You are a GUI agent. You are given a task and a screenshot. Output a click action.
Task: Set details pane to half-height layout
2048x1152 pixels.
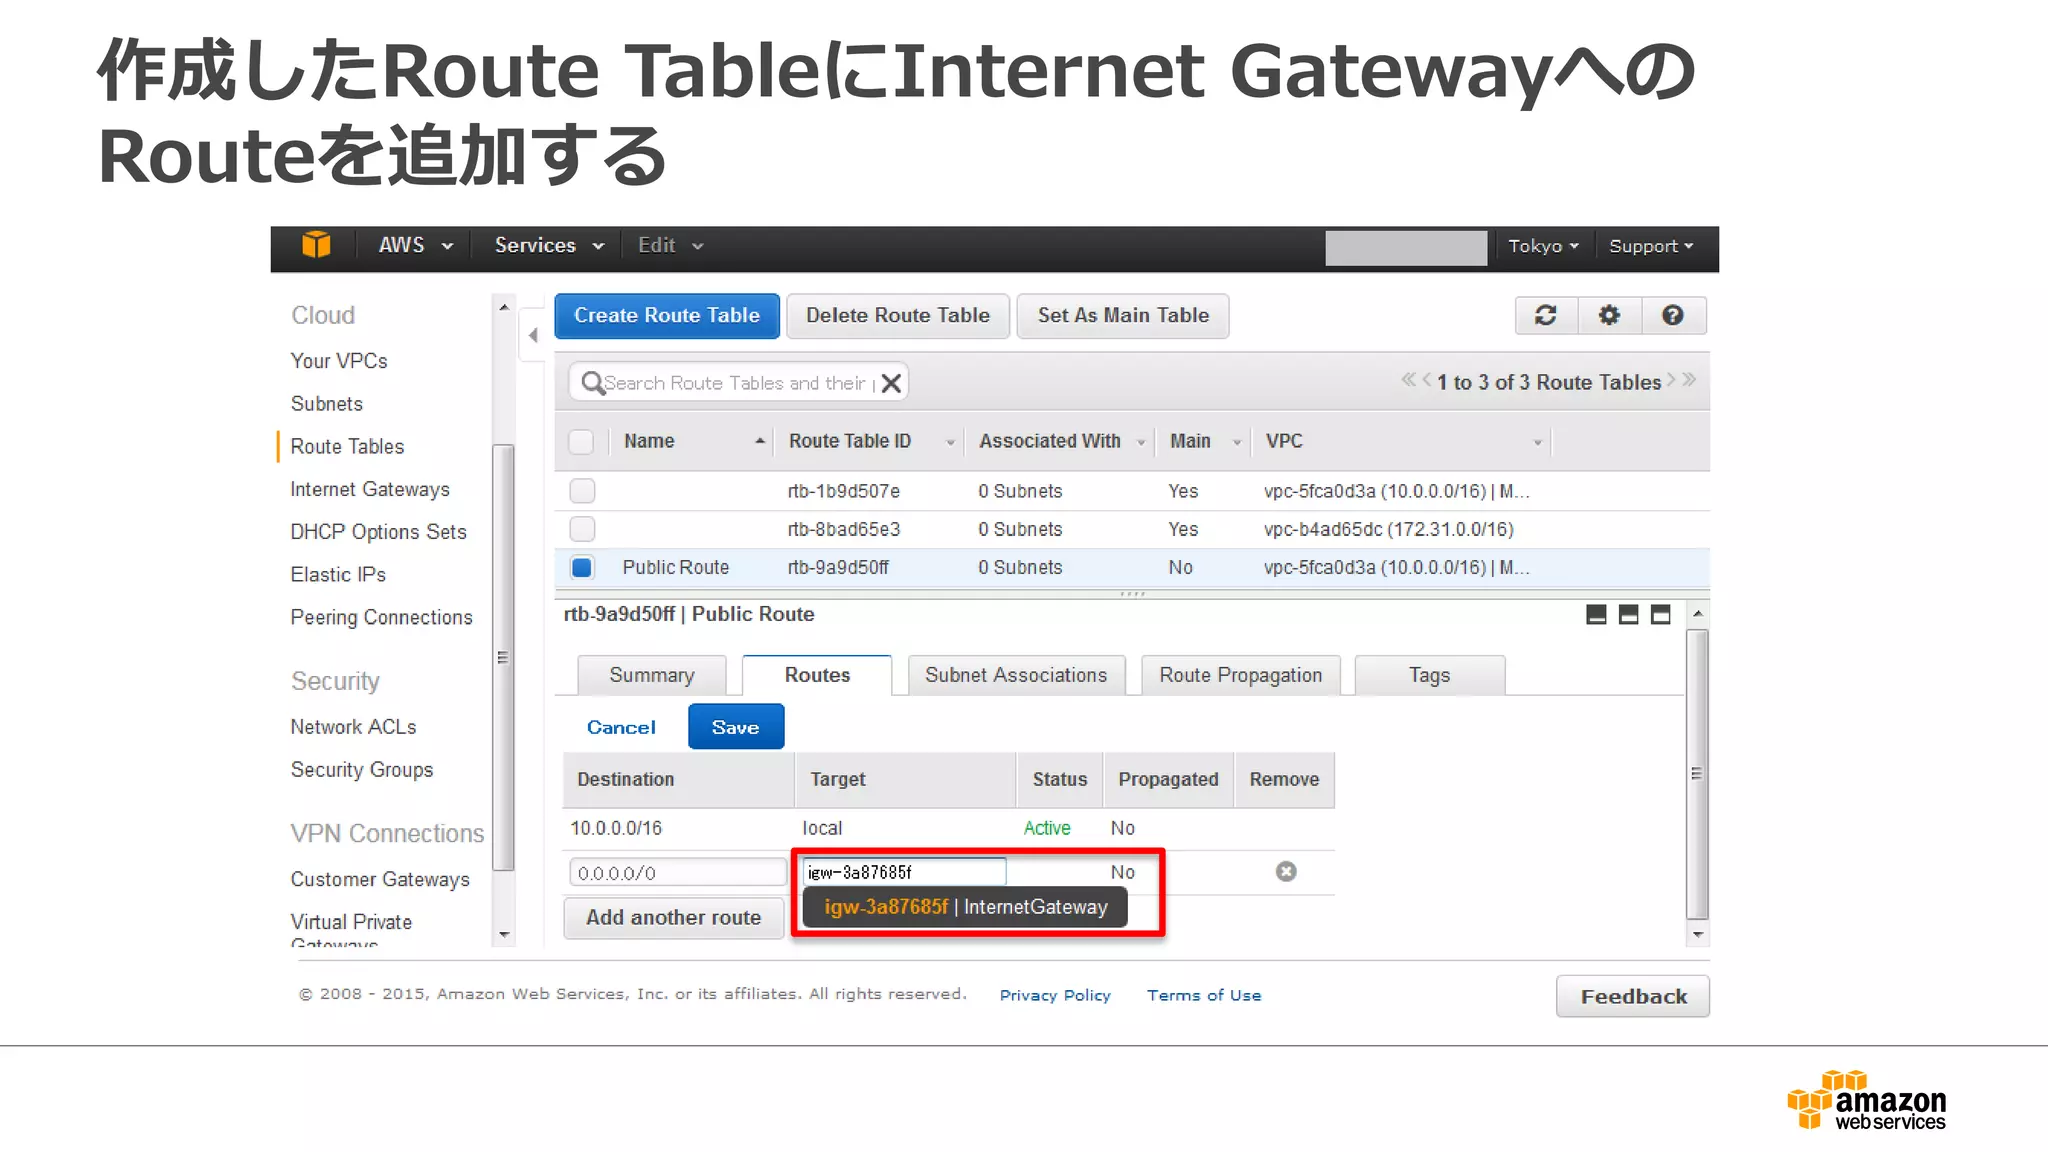click(1628, 615)
